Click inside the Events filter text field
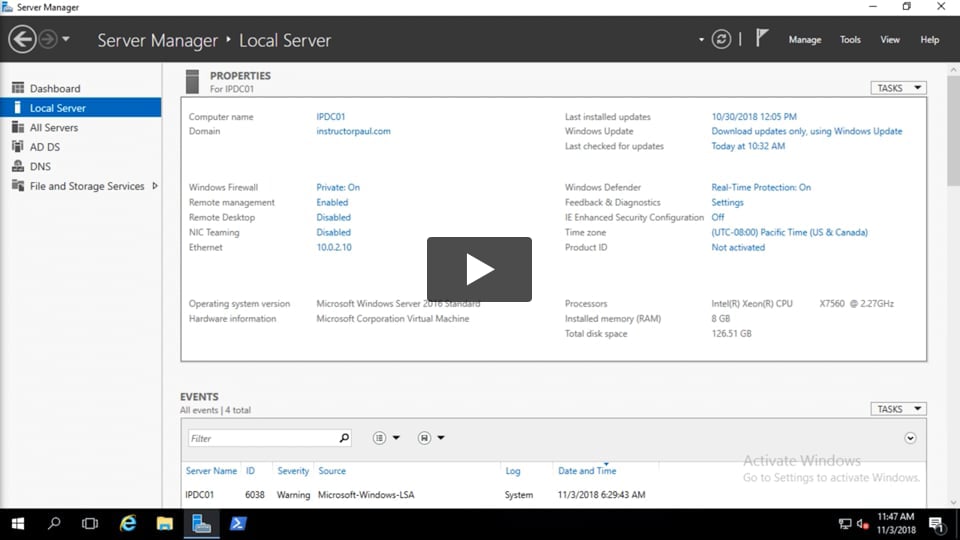The image size is (960, 540). pyautogui.click(x=262, y=438)
